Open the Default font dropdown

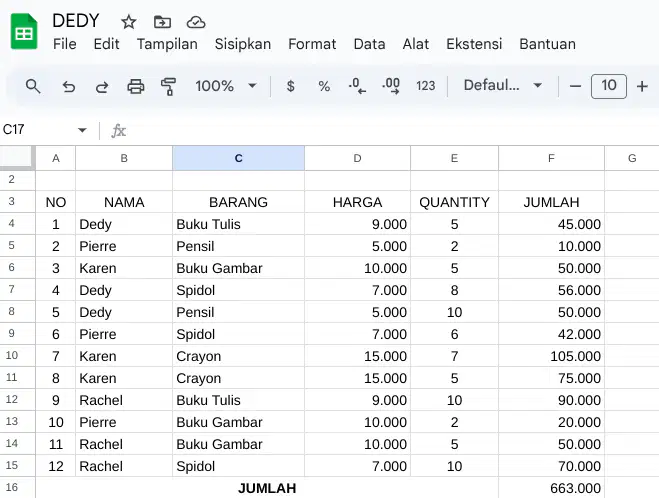502,85
